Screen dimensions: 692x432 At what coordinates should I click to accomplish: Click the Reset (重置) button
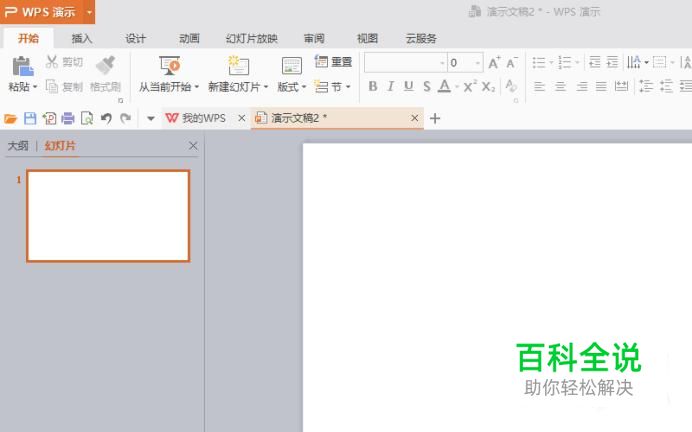tap(333, 62)
